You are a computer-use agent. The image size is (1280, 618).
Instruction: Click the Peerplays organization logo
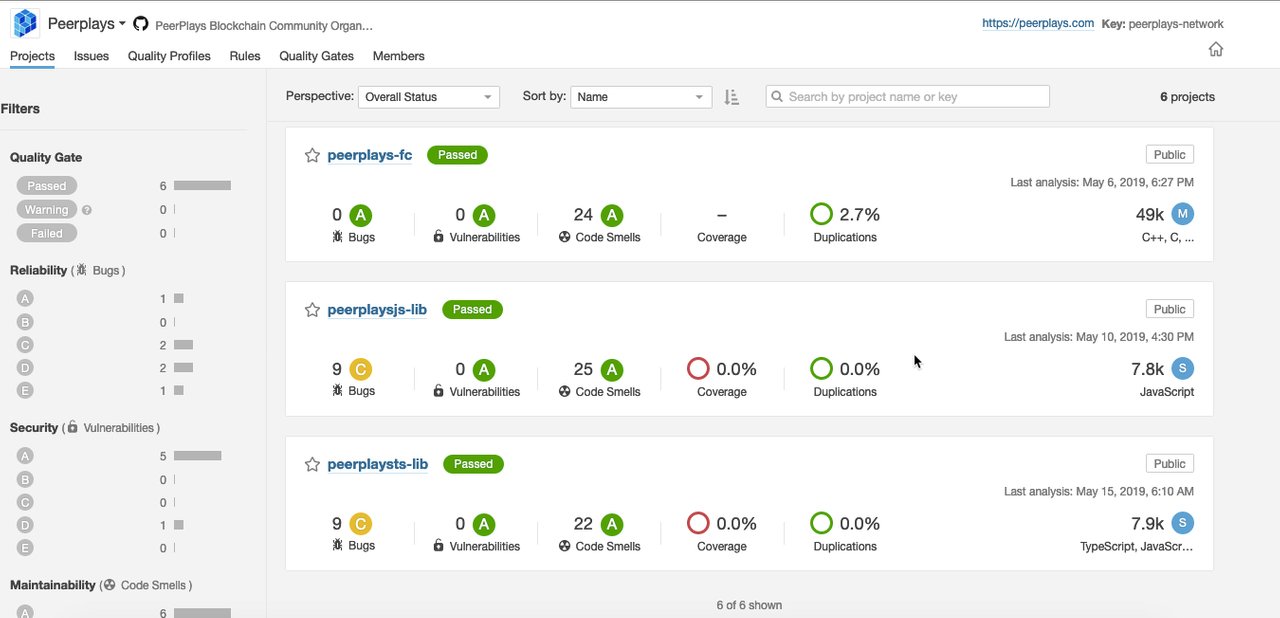click(x=25, y=23)
